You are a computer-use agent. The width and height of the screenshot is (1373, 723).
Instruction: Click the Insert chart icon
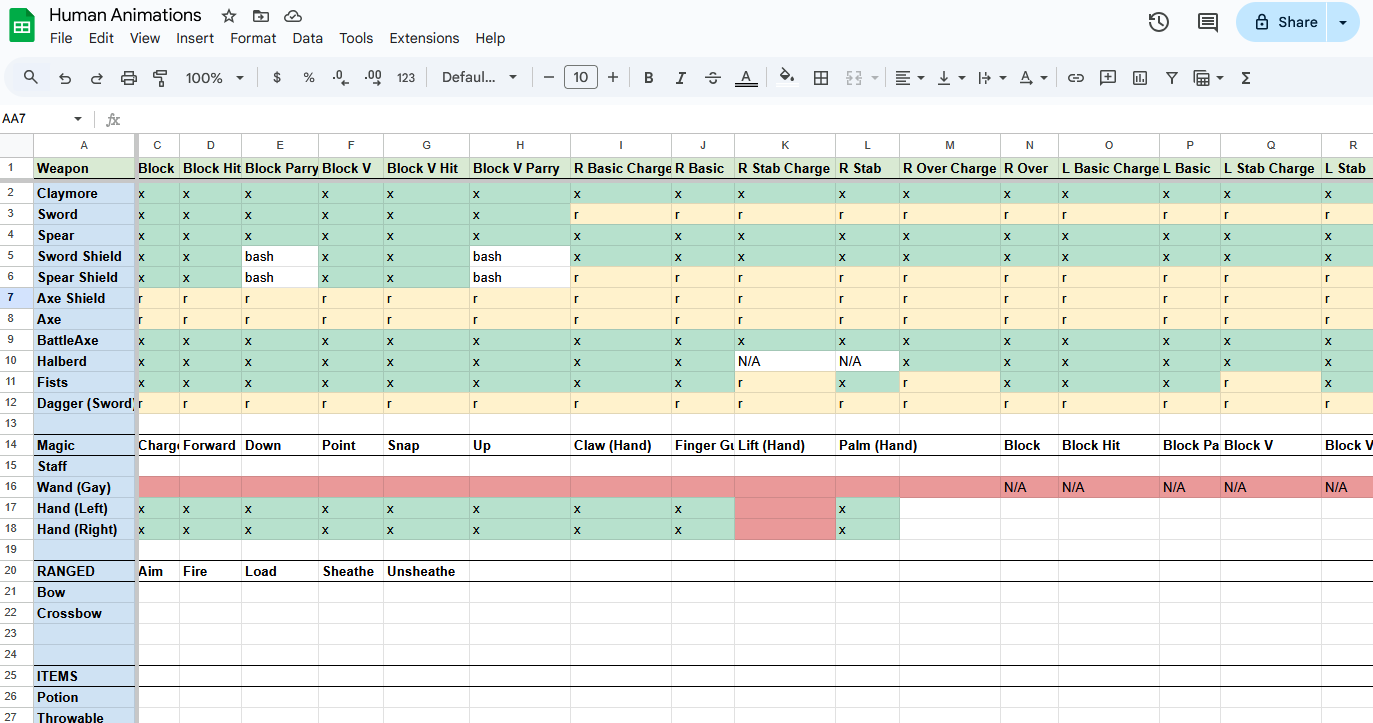pos(1140,77)
